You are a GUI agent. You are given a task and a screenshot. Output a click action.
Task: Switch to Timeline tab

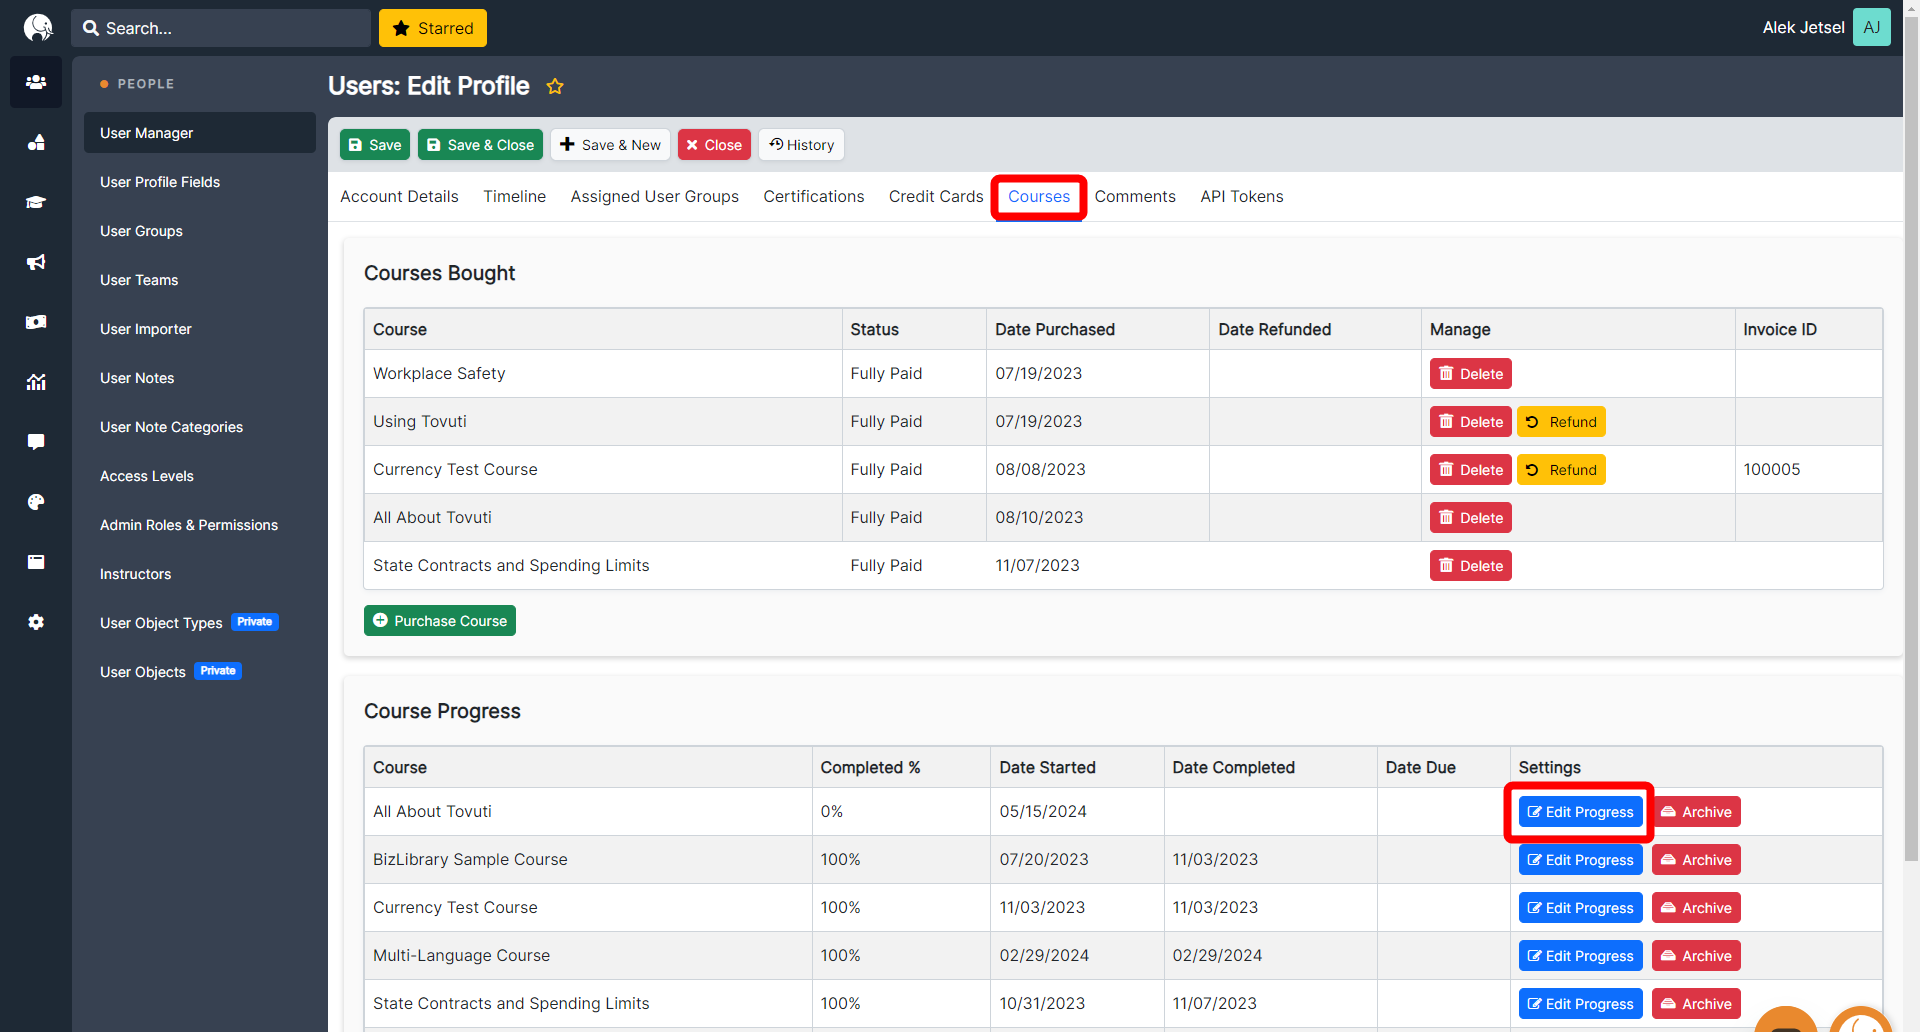515,197
